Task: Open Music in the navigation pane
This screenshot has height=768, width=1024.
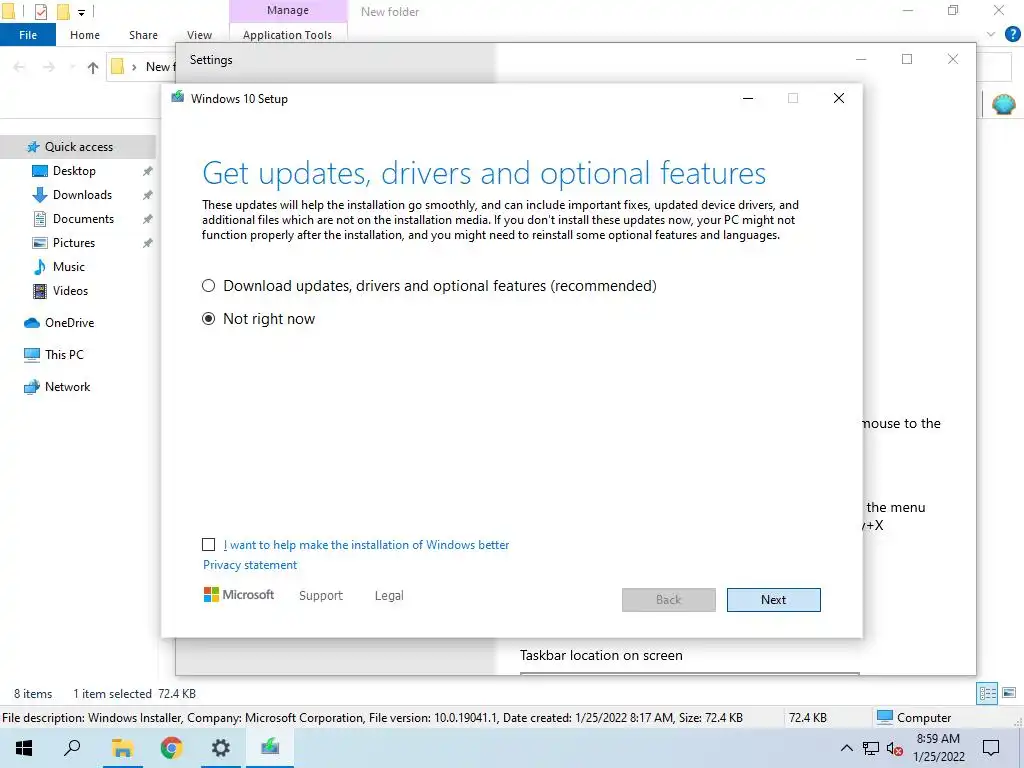Action: tap(69, 267)
